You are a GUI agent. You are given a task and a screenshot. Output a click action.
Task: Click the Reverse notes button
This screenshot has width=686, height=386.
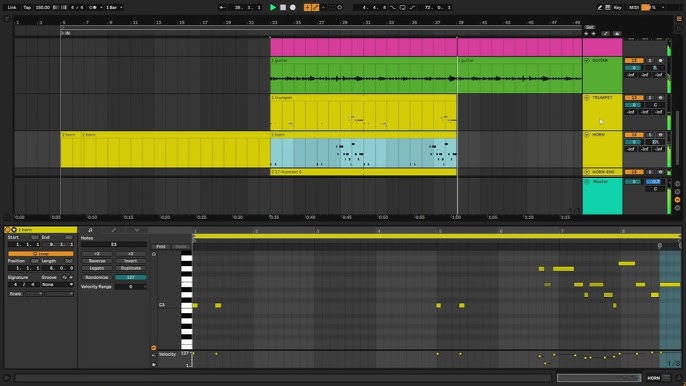point(97,261)
